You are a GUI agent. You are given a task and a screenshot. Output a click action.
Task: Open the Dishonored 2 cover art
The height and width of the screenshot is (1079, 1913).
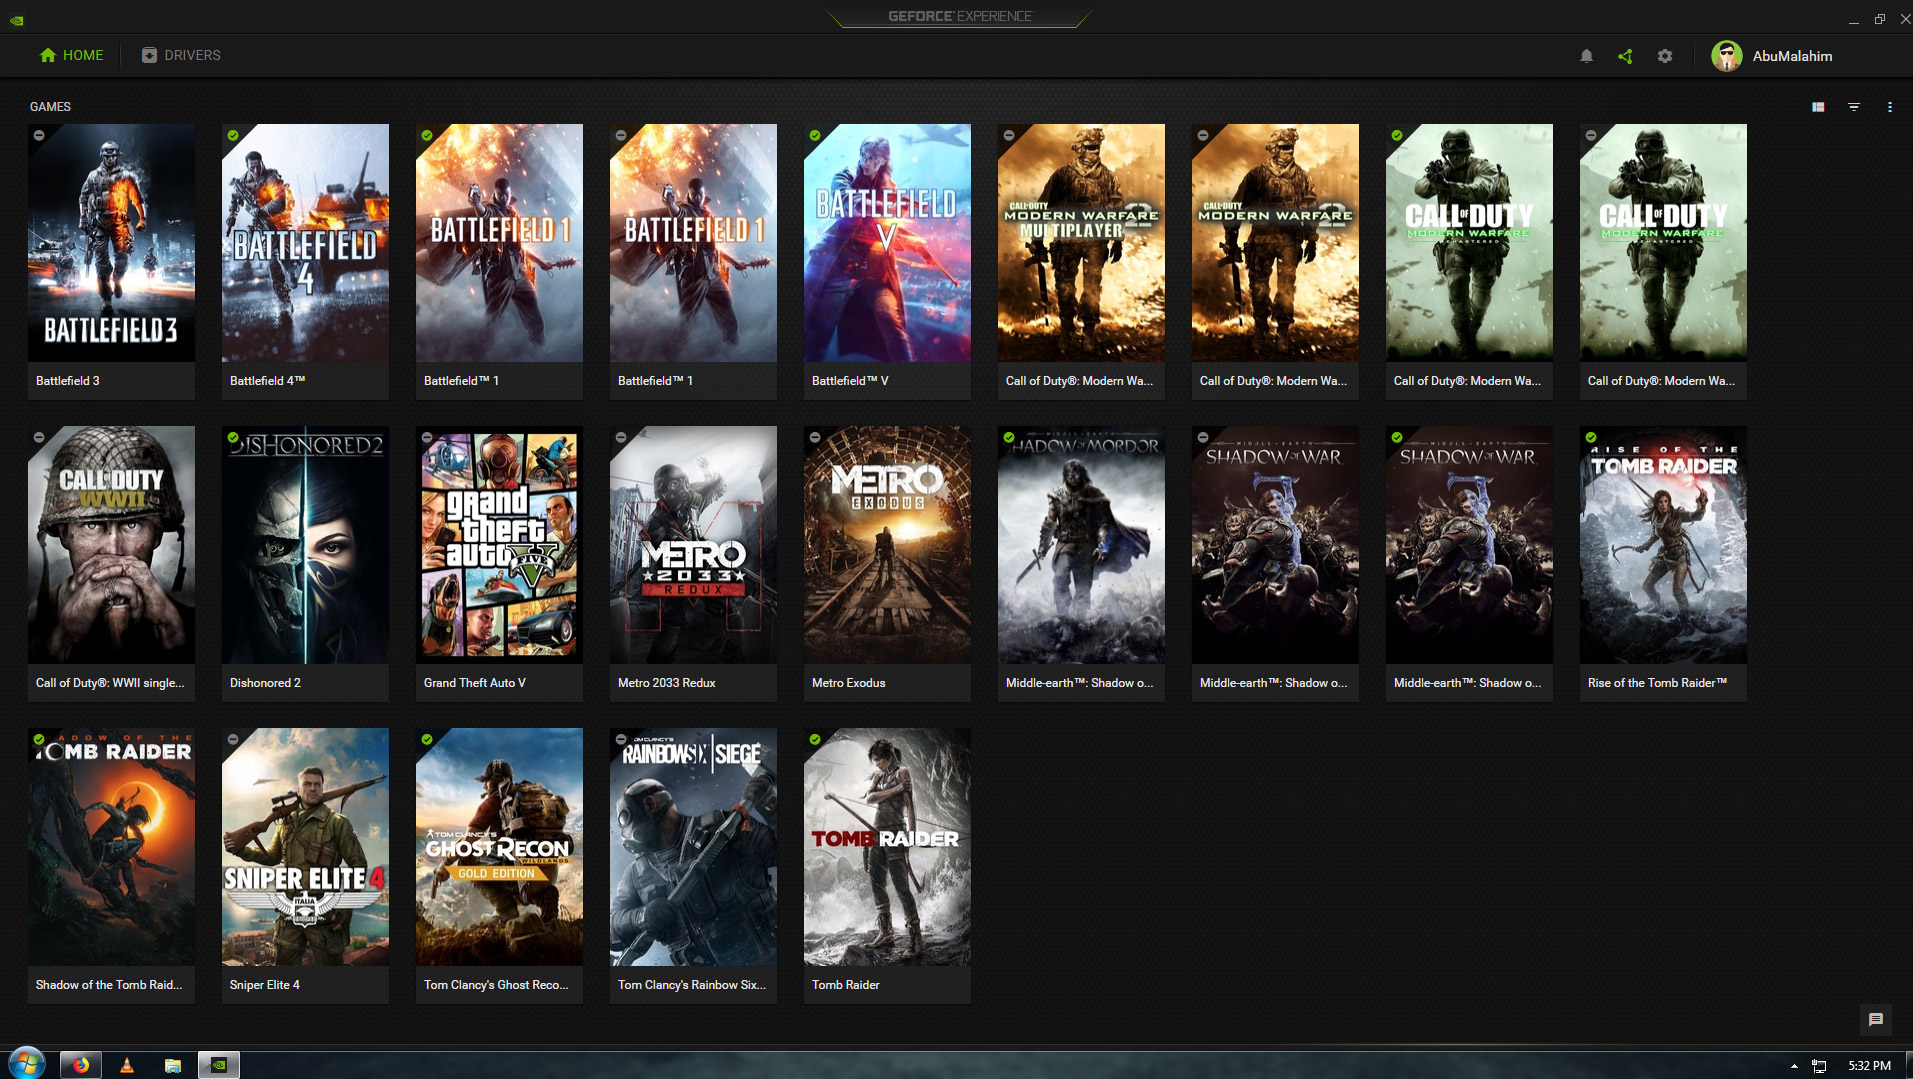305,545
